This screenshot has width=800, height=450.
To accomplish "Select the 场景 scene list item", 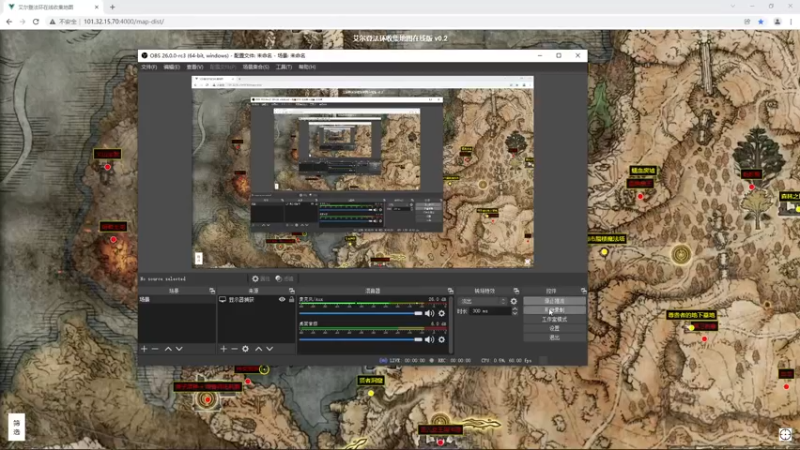I will (x=177, y=299).
